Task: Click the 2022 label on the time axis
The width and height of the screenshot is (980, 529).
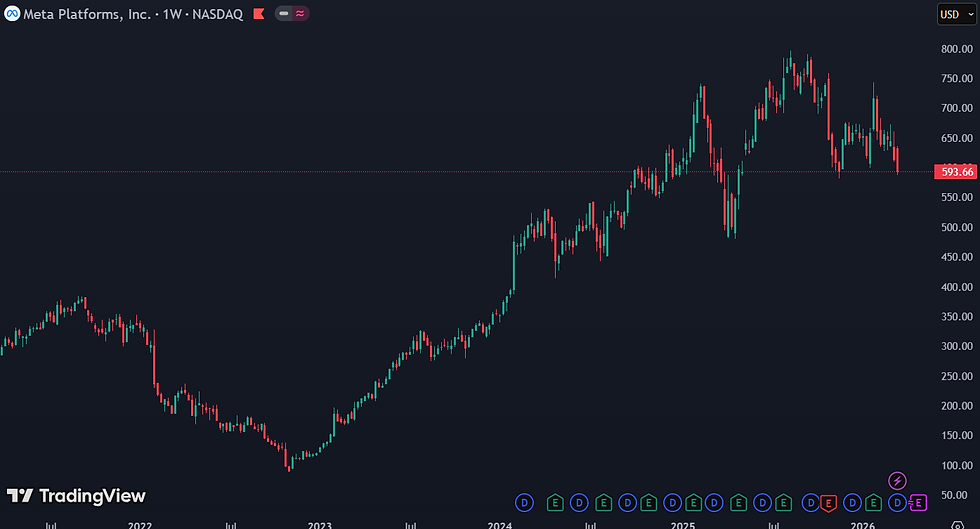Action: point(139,525)
